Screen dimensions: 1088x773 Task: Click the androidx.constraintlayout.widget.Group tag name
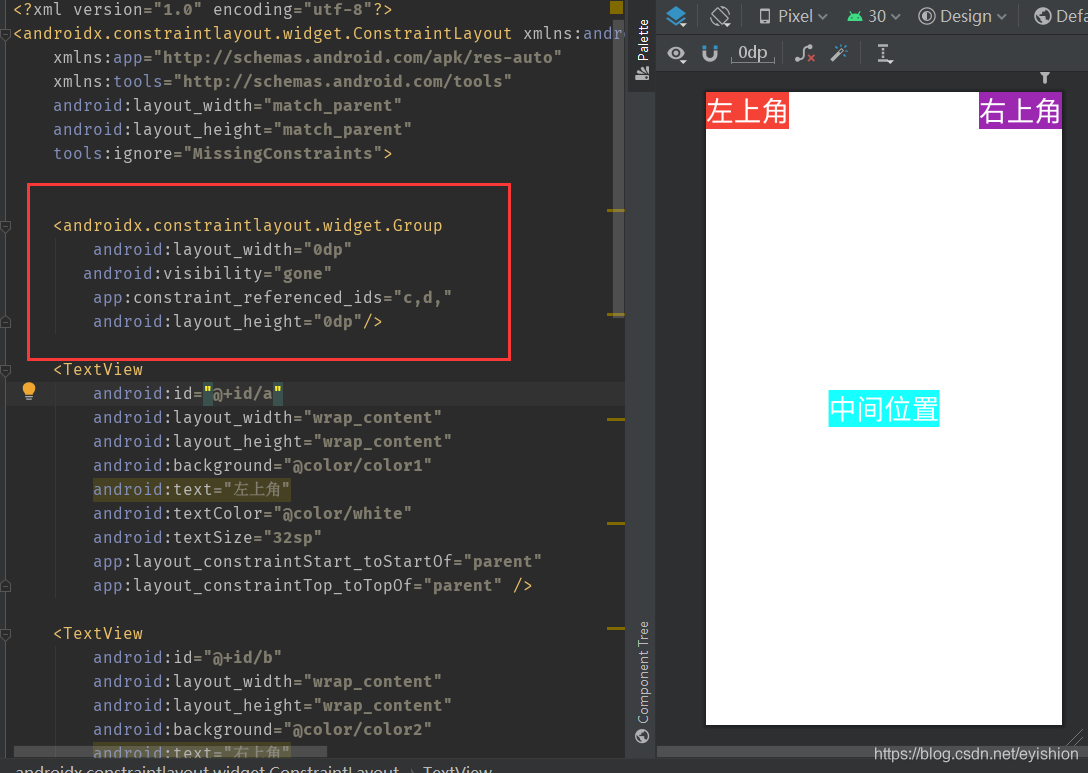(253, 226)
